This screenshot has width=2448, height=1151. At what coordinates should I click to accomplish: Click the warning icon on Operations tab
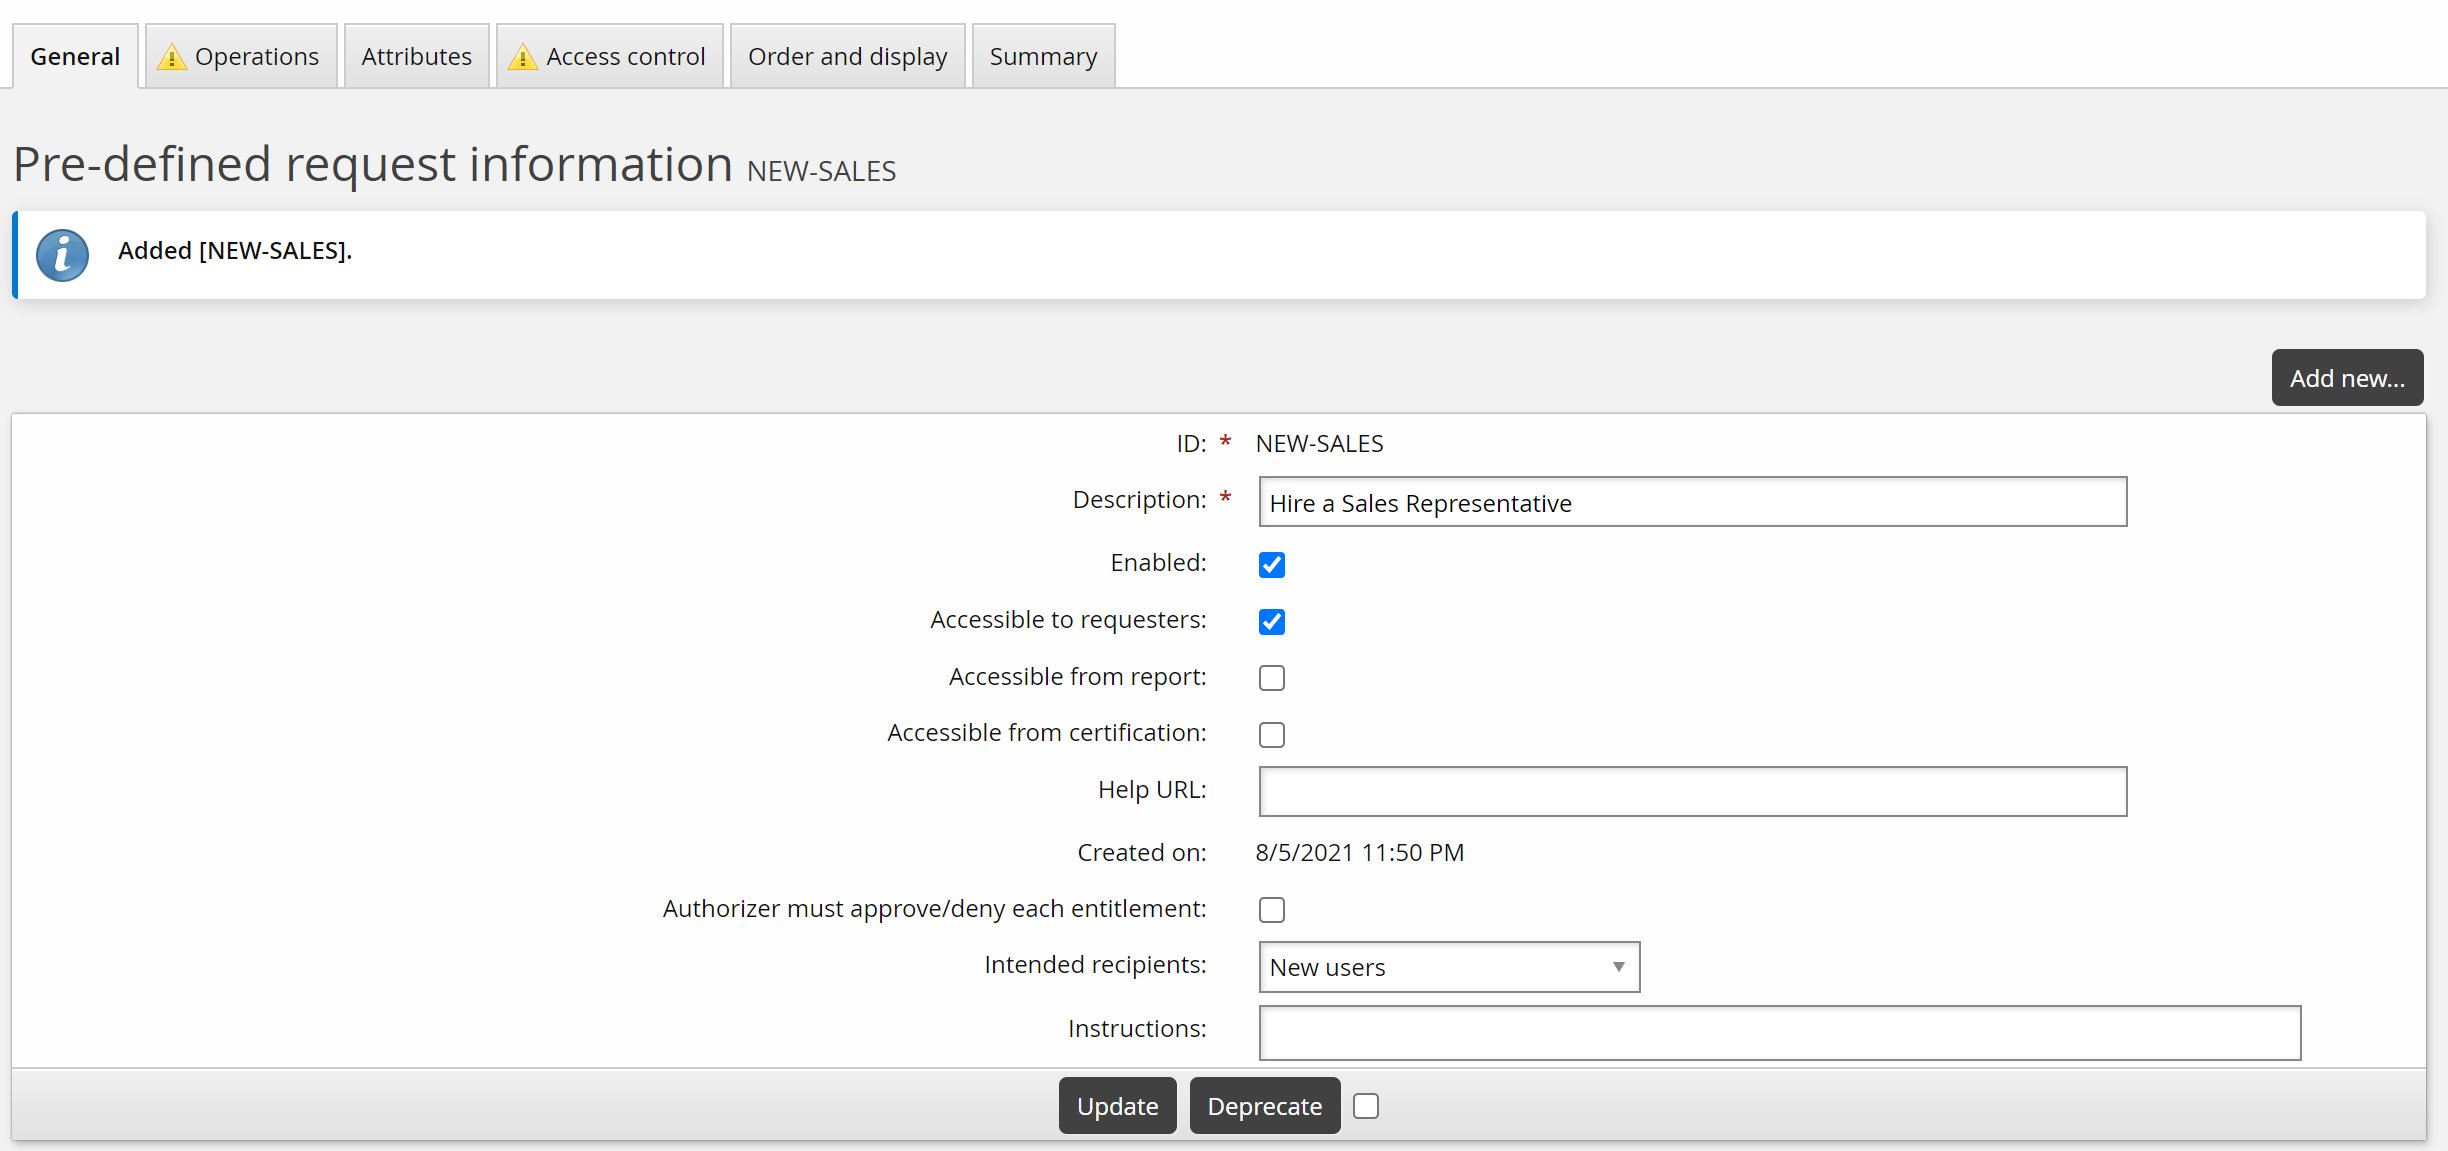(172, 57)
